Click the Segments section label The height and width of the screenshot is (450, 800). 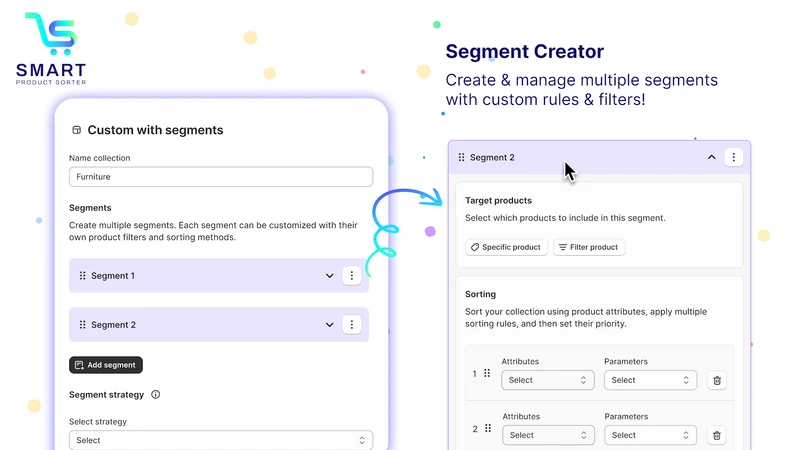[x=90, y=208]
